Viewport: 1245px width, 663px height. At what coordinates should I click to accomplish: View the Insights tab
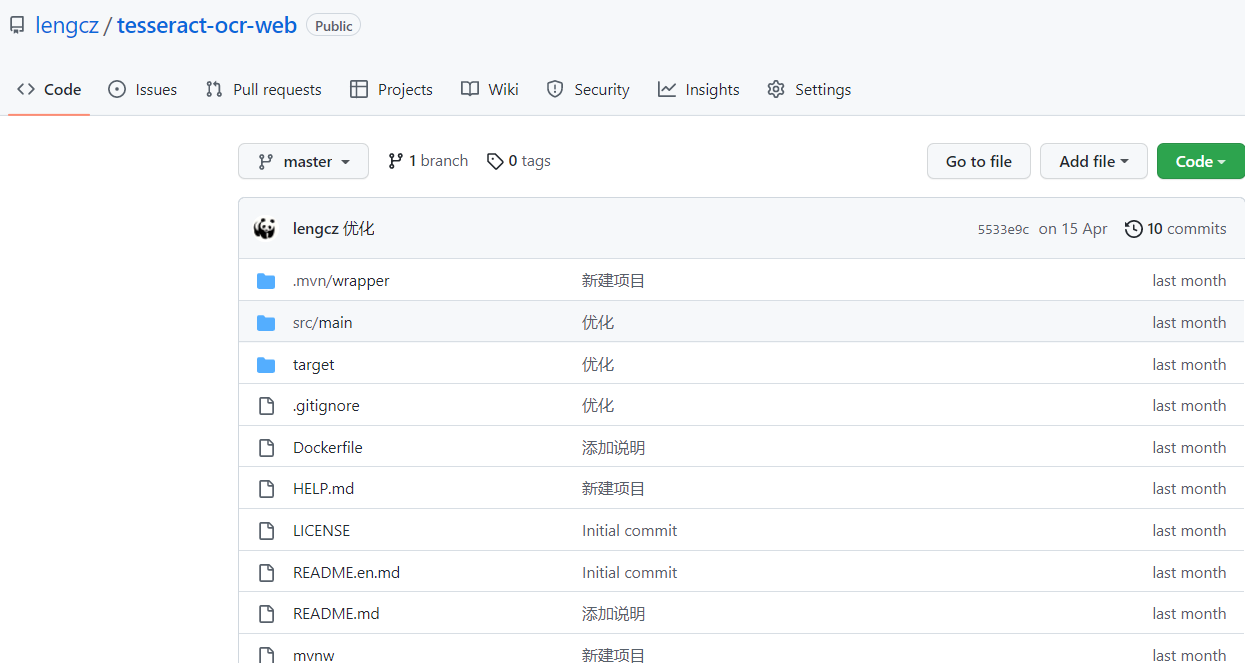699,89
